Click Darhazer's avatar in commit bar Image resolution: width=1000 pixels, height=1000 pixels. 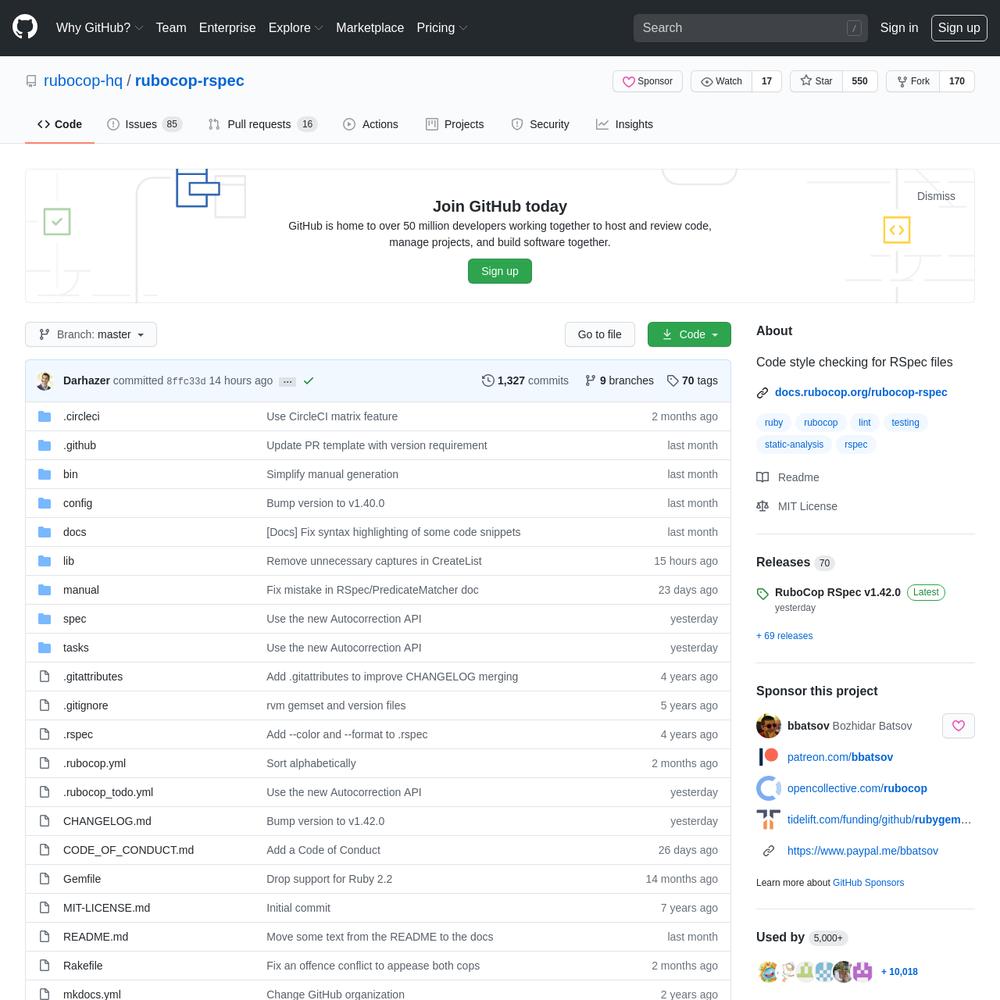[45, 381]
